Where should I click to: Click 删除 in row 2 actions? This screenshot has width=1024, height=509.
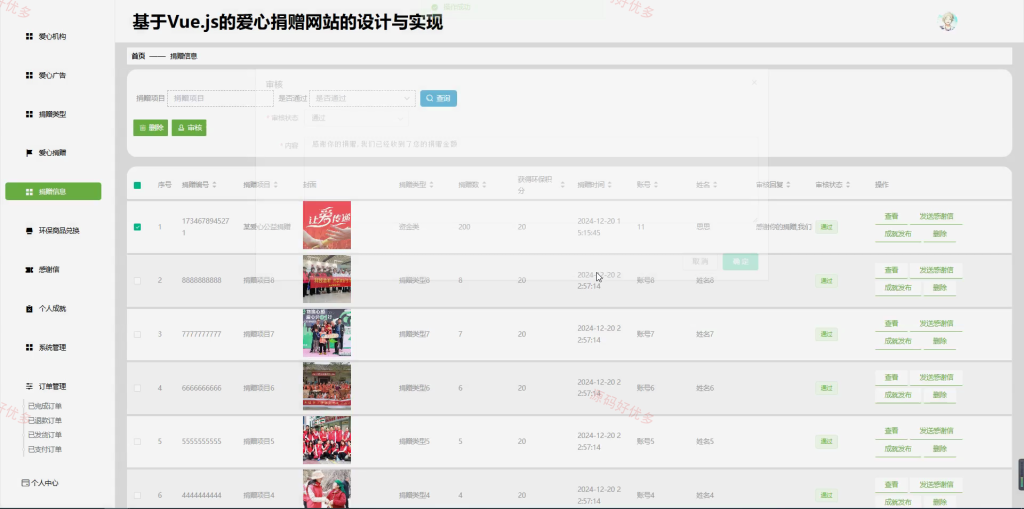click(x=939, y=287)
